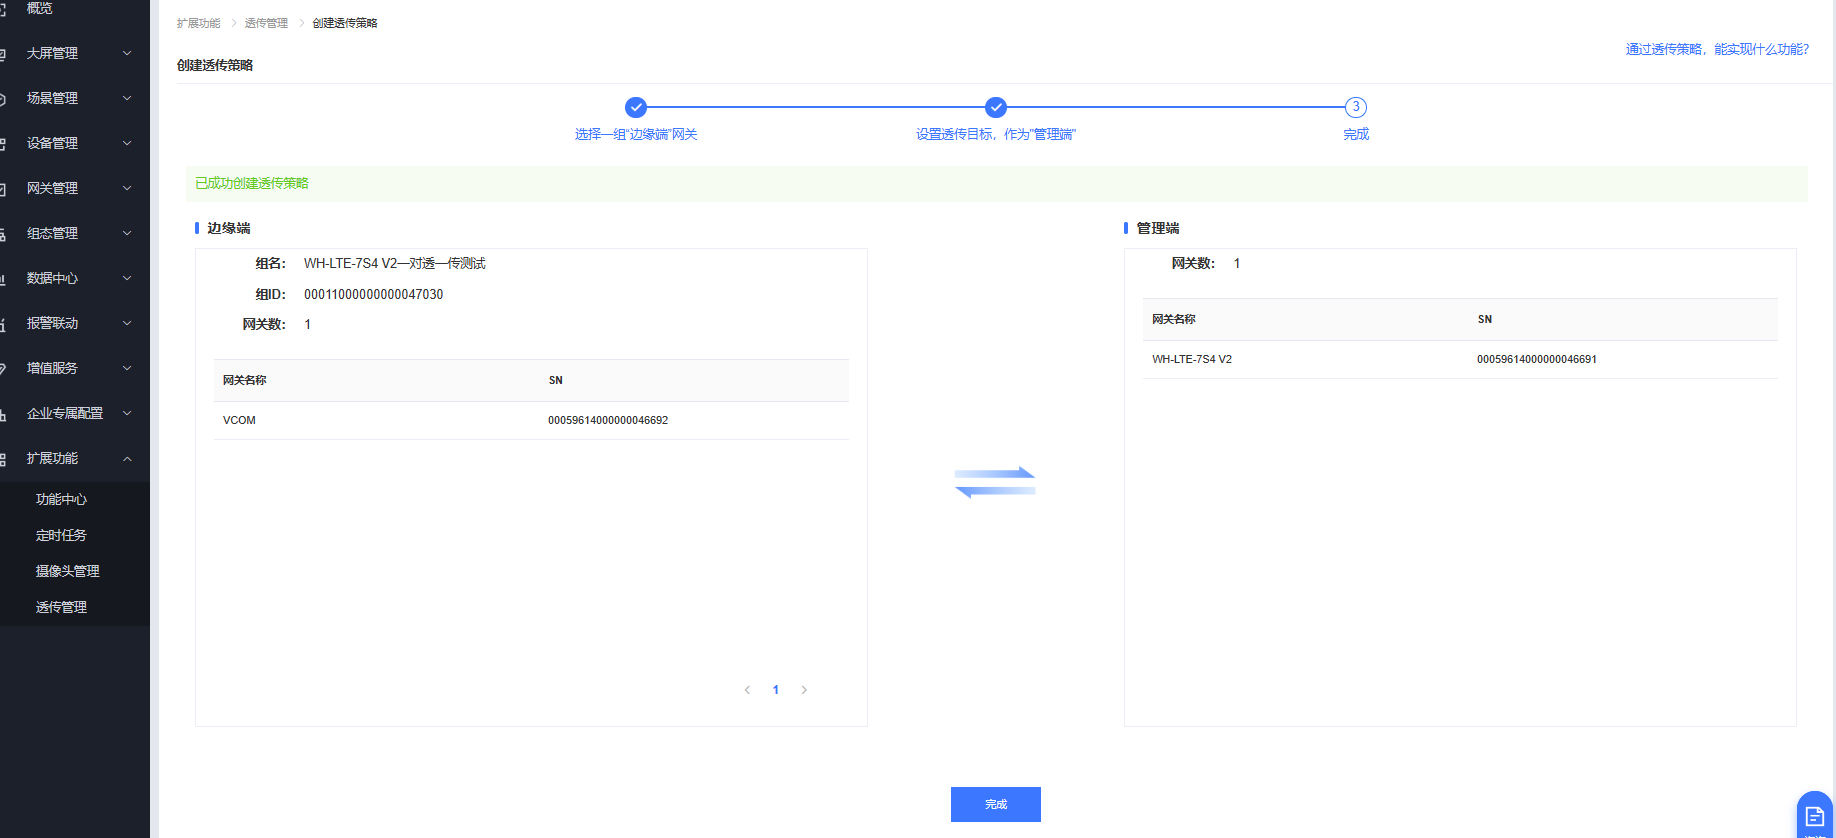Expand the 设备管理 sidebar menu
The height and width of the screenshot is (838, 1836).
tap(75, 143)
